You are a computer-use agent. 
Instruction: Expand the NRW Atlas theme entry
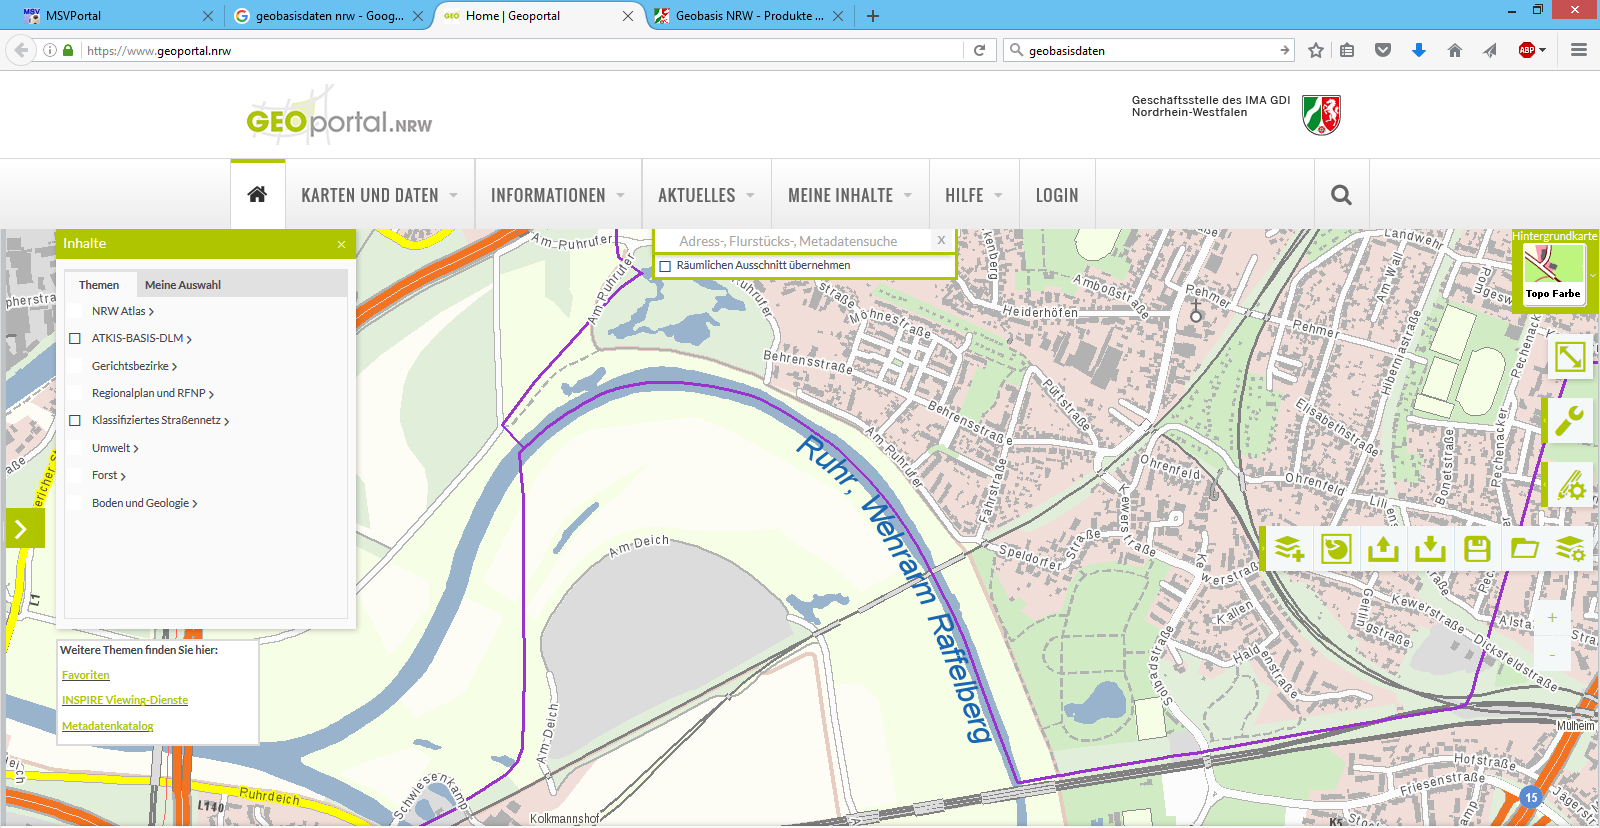[122, 312]
